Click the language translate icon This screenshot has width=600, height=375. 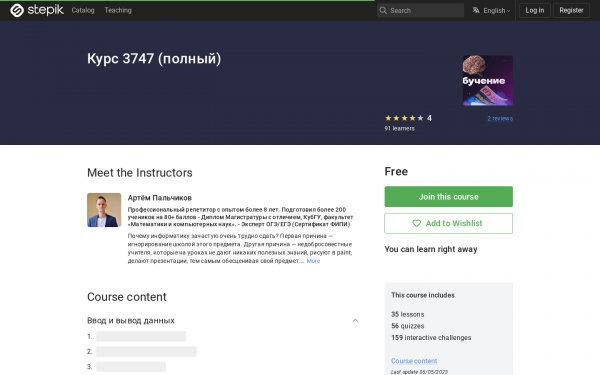476,10
